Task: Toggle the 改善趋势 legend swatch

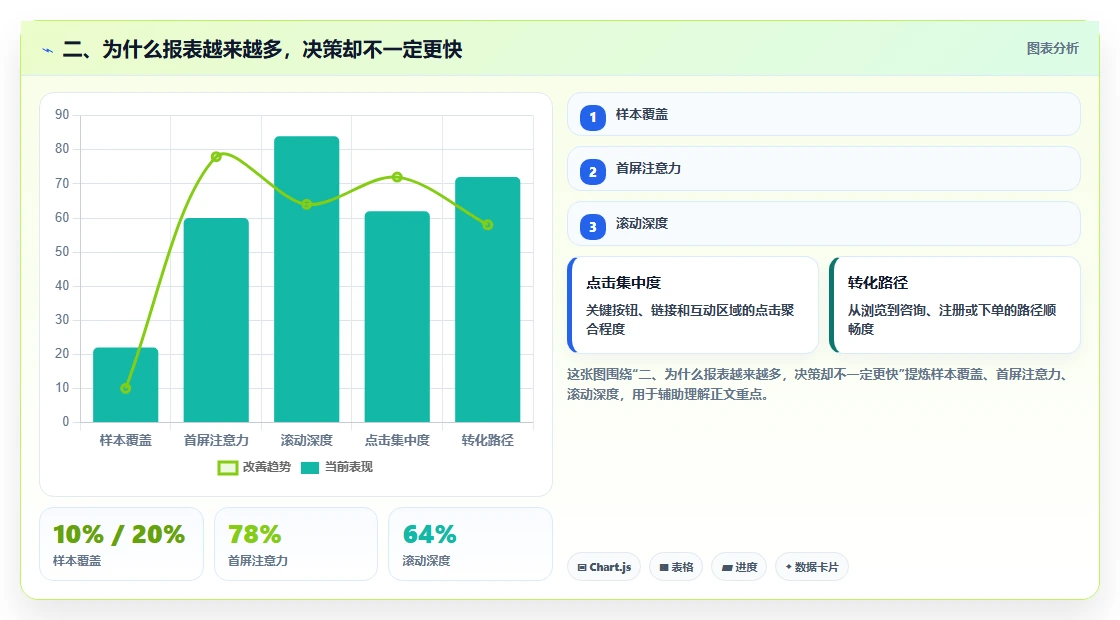Action: click(x=228, y=468)
